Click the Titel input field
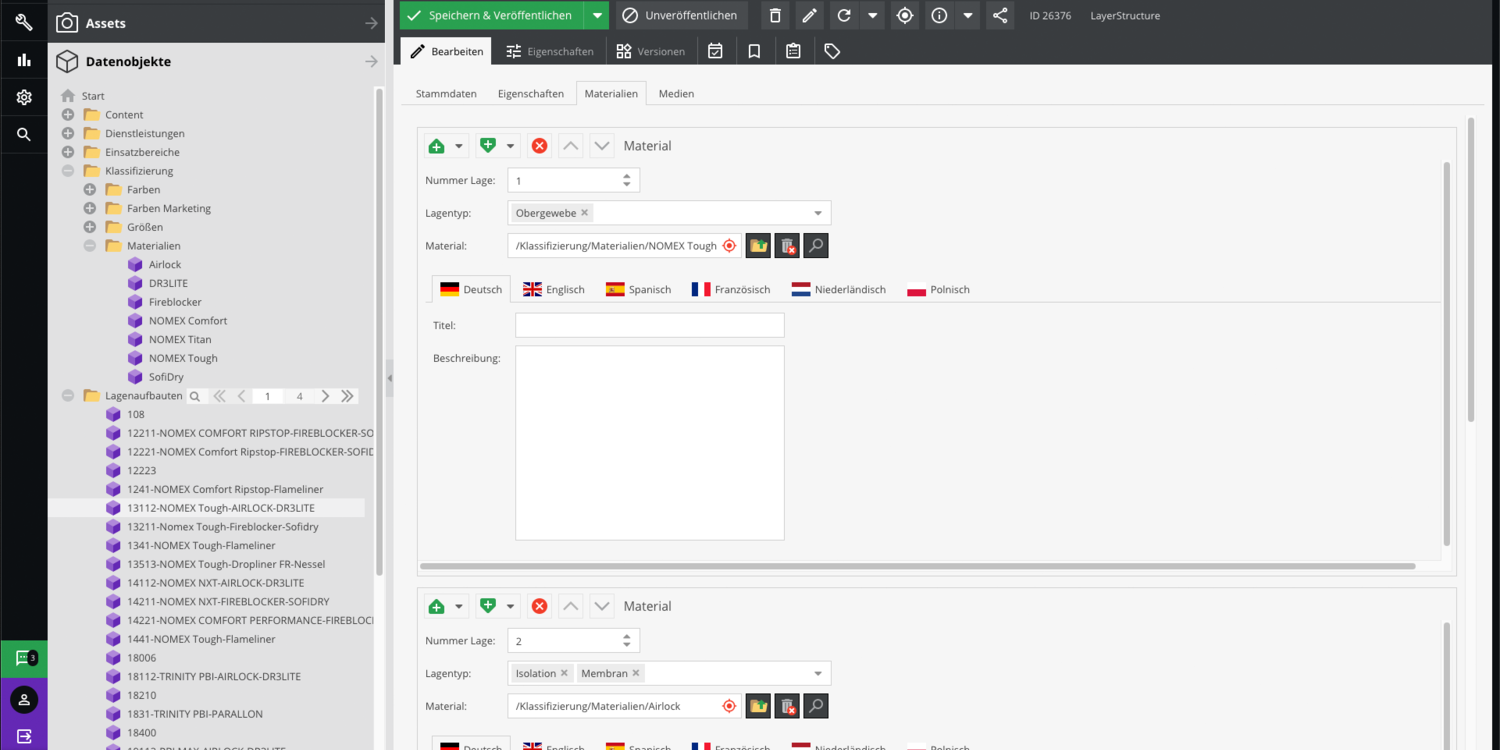This screenshot has width=1500, height=750. tap(649, 325)
